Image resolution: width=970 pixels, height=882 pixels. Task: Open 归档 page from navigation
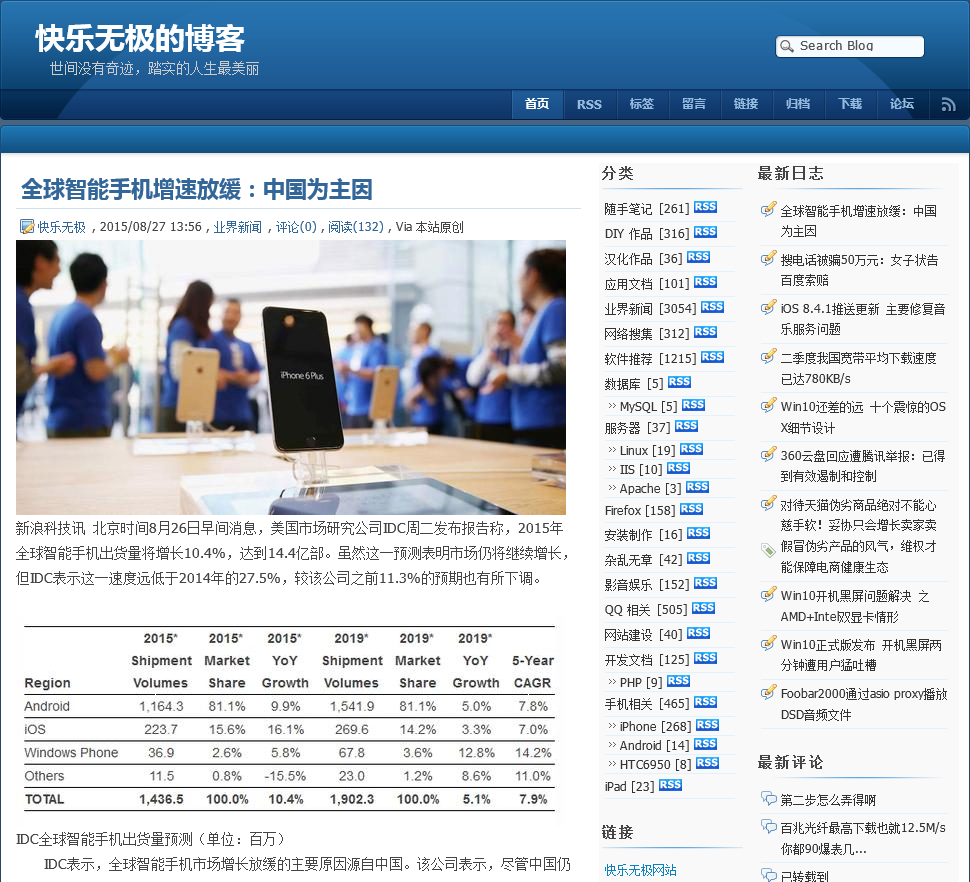coord(797,104)
